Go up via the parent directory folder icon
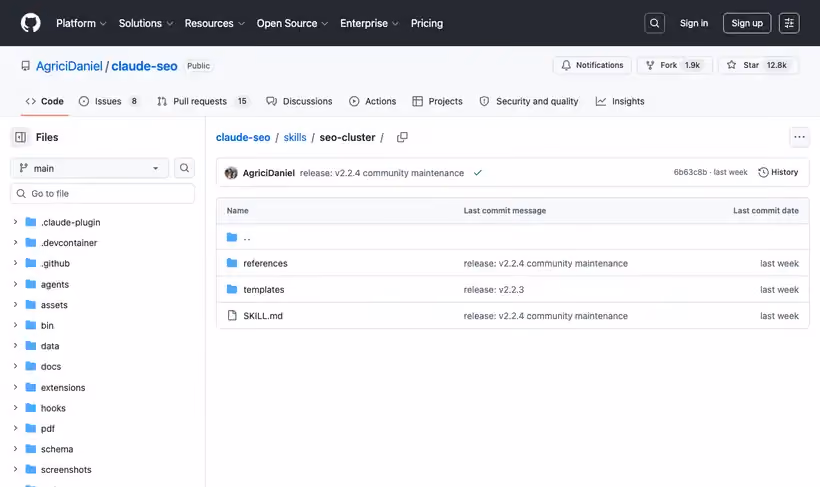This screenshot has width=820, height=487. coord(232,237)
